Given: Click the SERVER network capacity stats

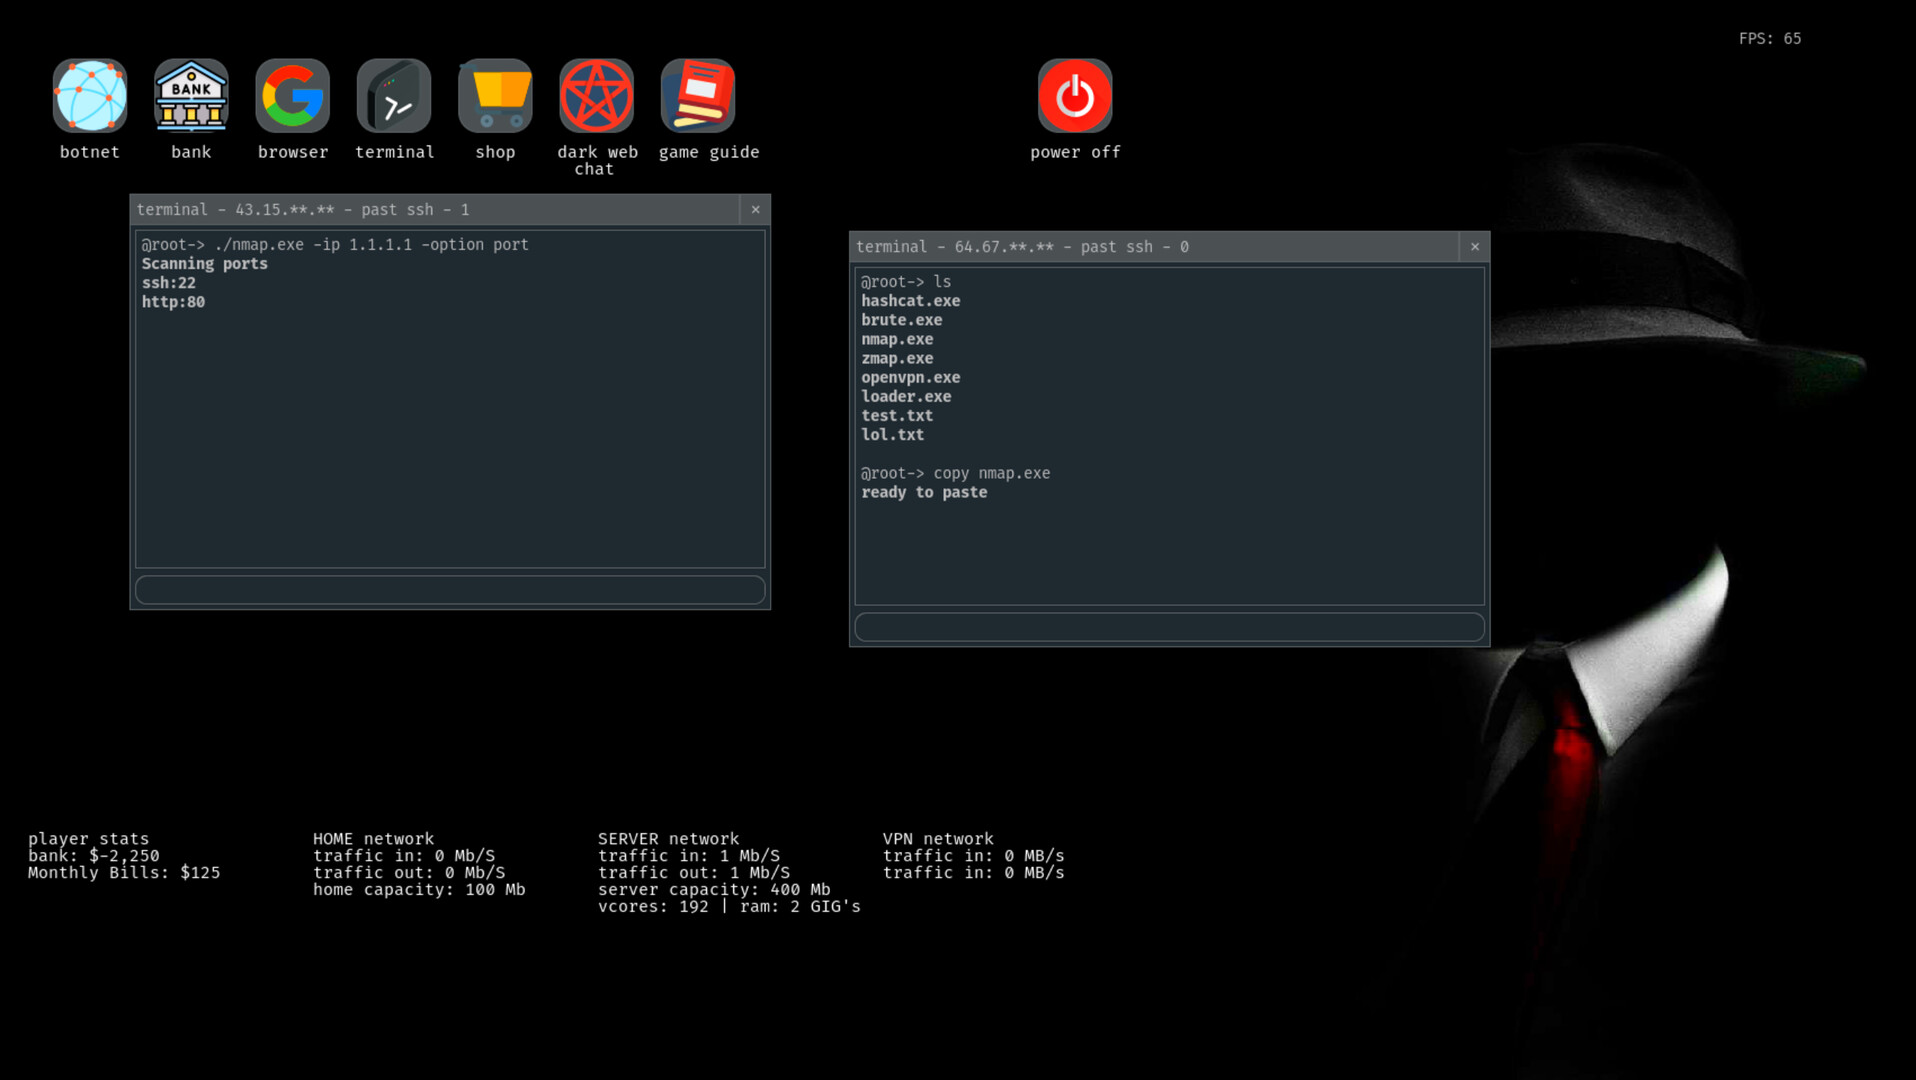Looking at the screenshot, I should pos(713,889).
